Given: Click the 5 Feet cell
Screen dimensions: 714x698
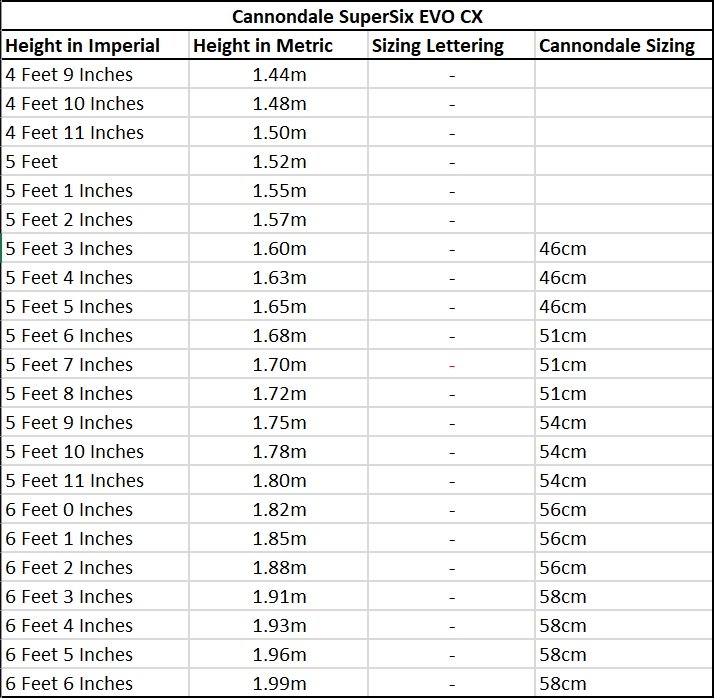Looking at the screenshot, I should (95, 161).
